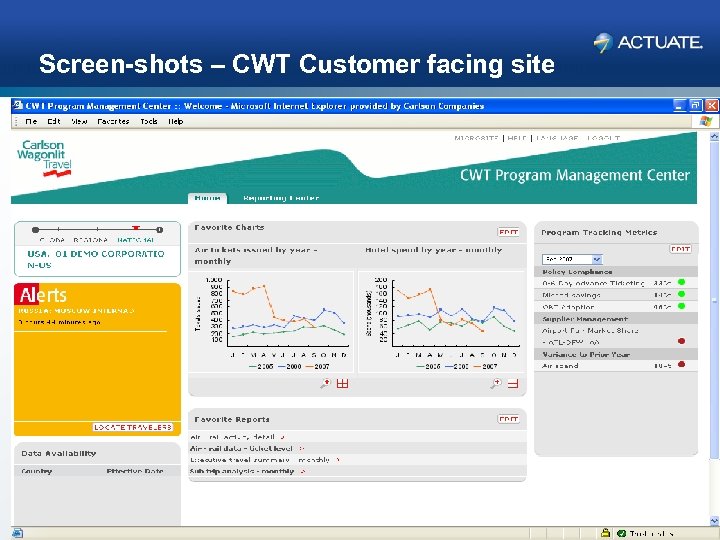Click the Internet Explorer page icon in title bar

(18, 105)
